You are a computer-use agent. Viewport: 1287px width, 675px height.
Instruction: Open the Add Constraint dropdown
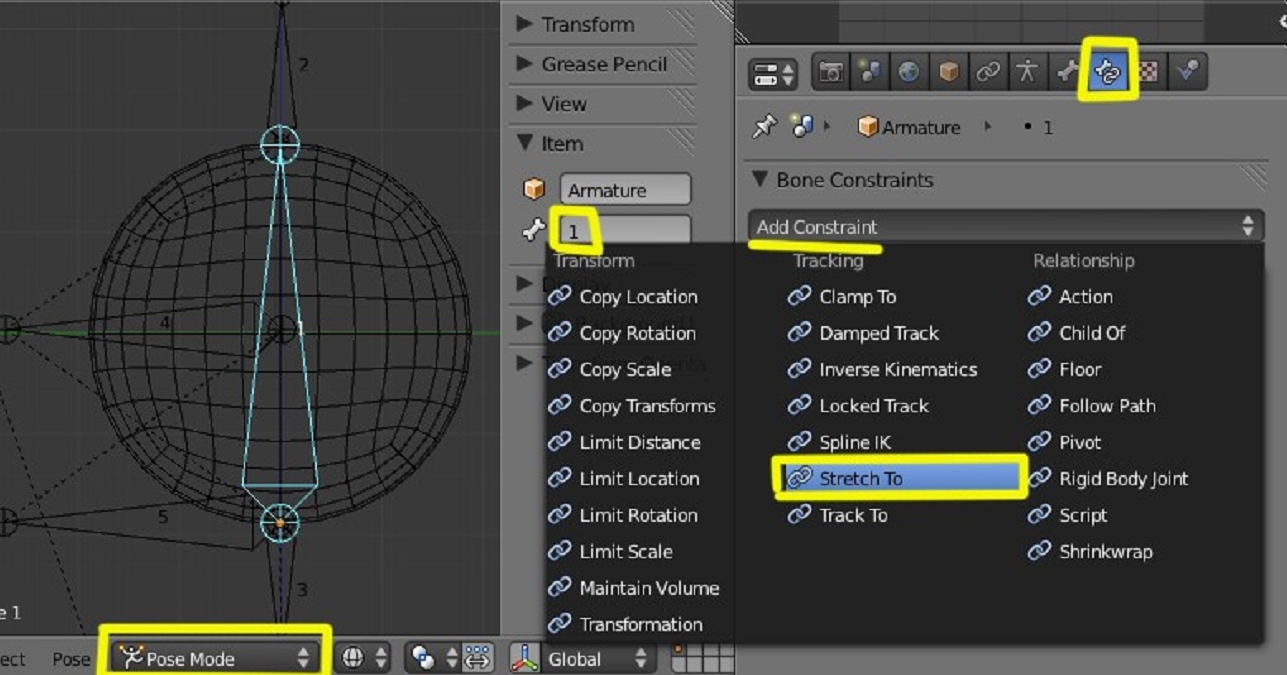1005,227
